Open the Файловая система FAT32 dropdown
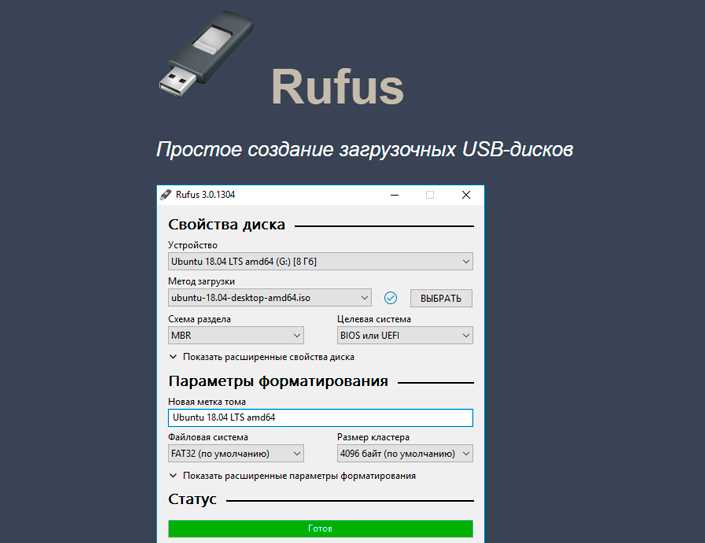The width and height of the screenshot is (705, 543). point(236,454)
